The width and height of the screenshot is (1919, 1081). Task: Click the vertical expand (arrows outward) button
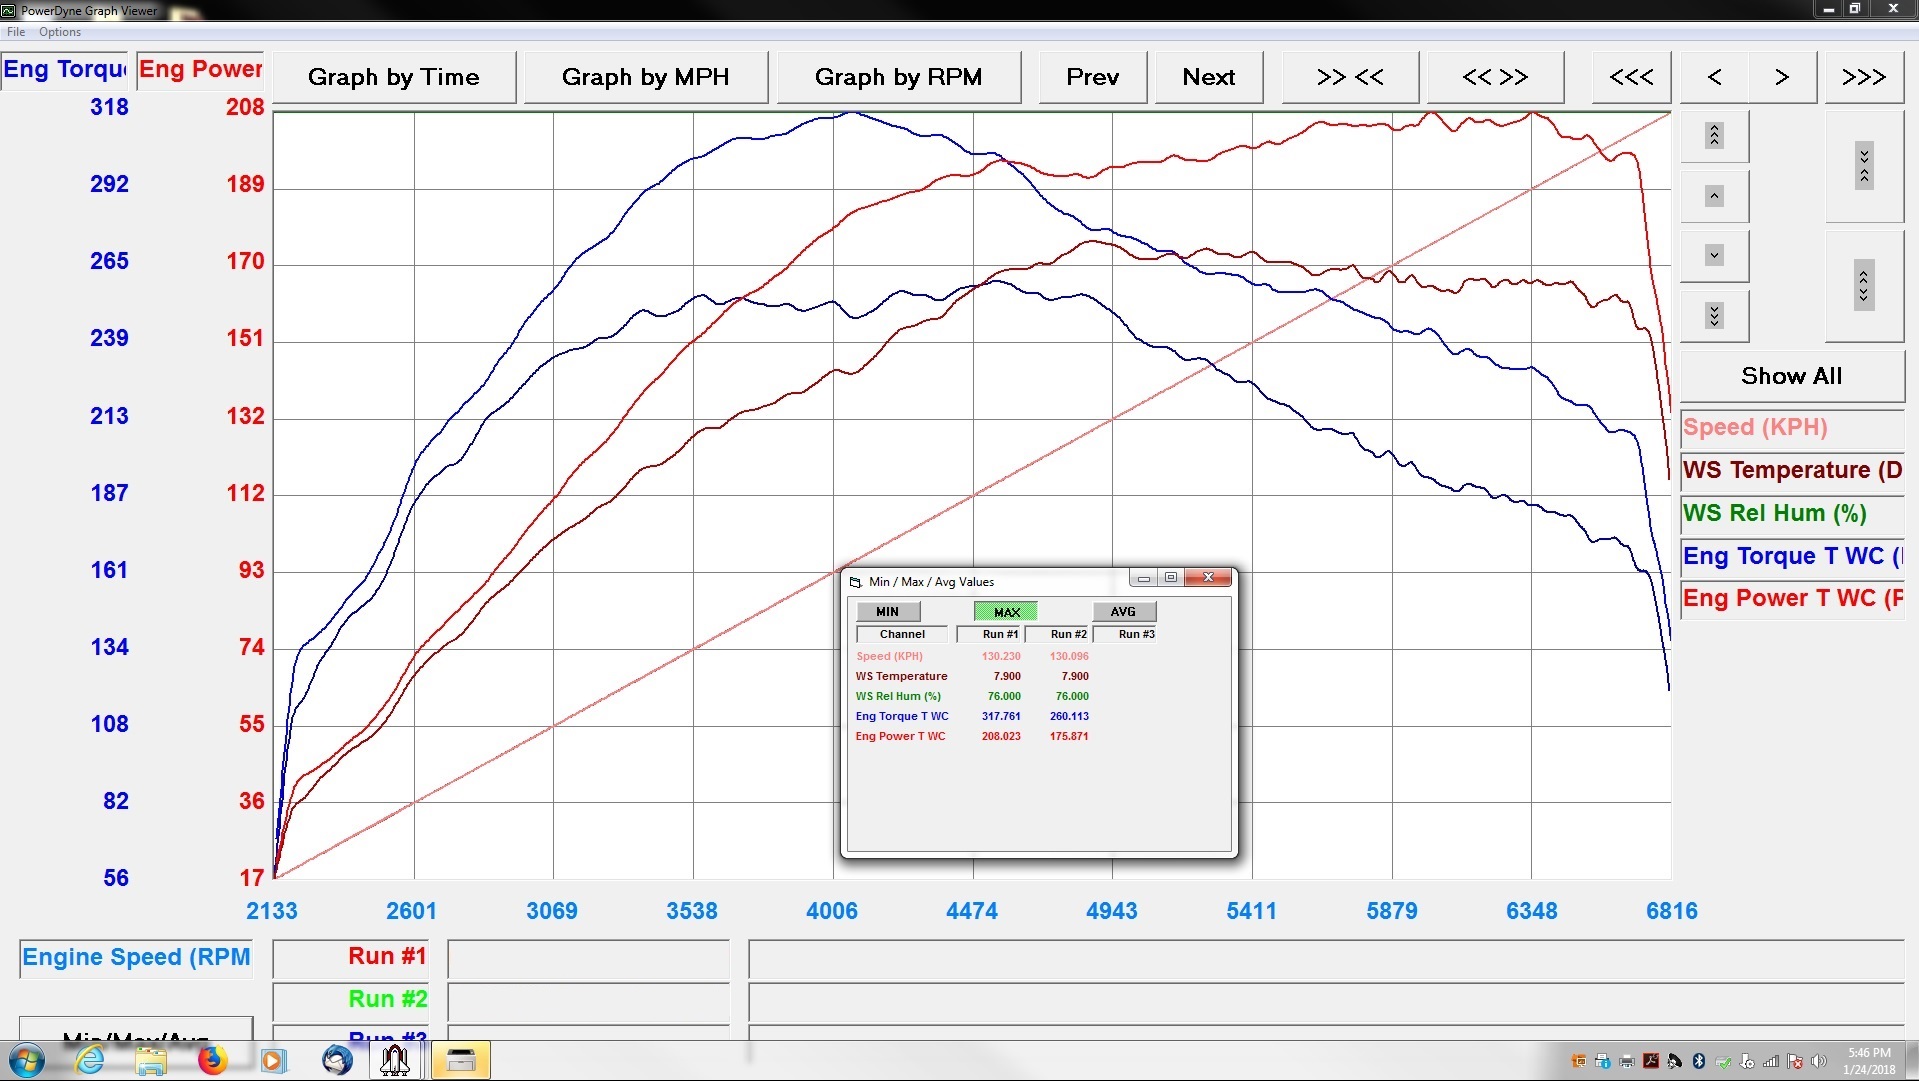pos(1864,286)
